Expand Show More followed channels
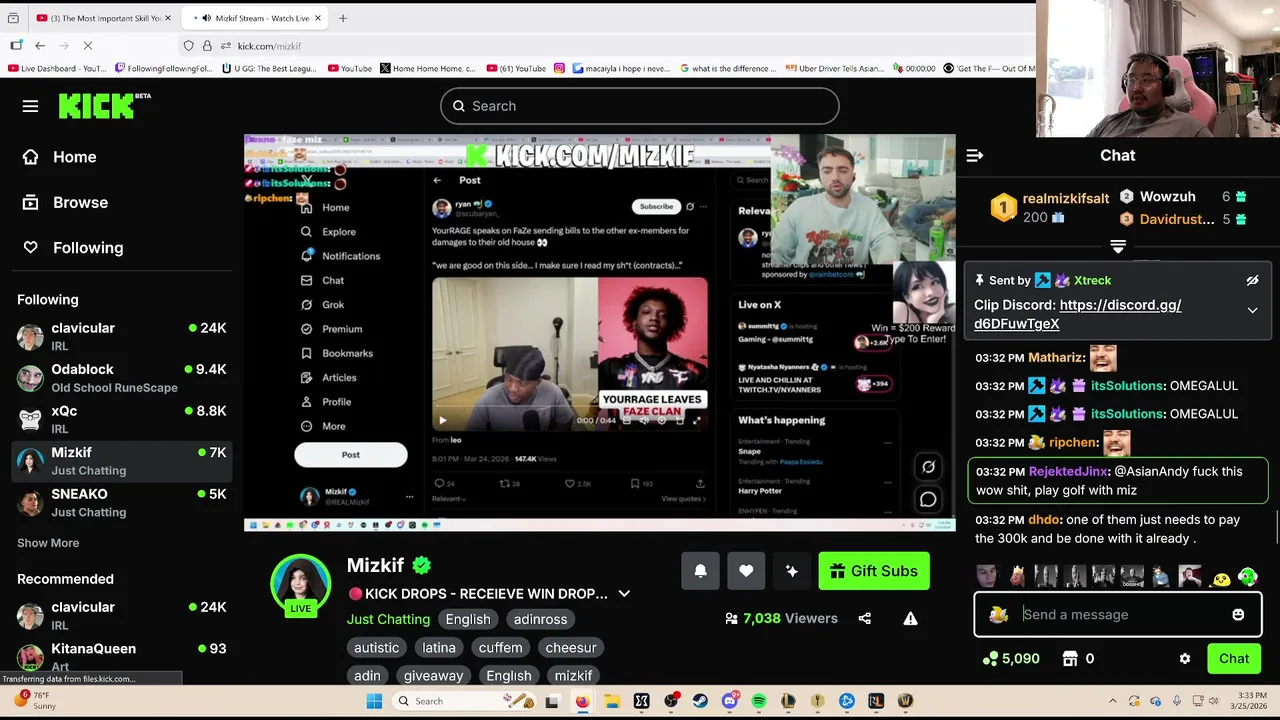Image resolution: width=1280 pixels, height=720 pixels. (48, 543)
